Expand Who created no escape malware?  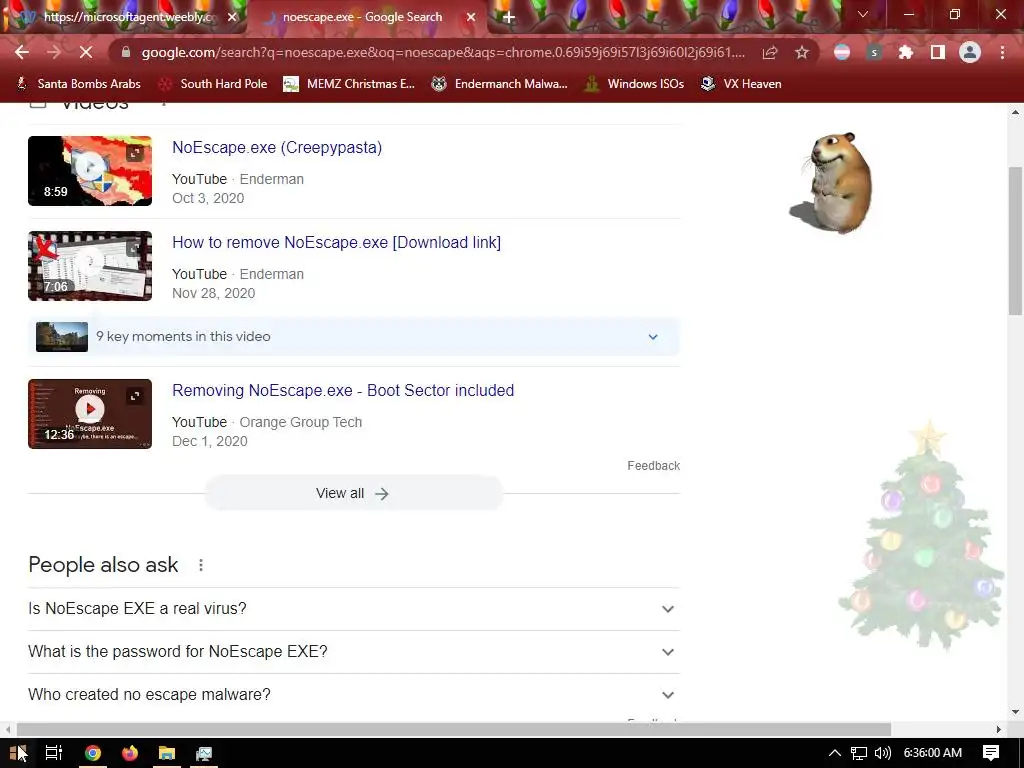354,695
